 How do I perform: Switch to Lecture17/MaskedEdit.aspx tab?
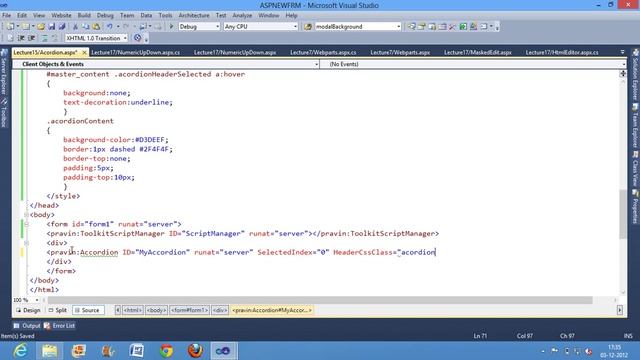(478, 53)
